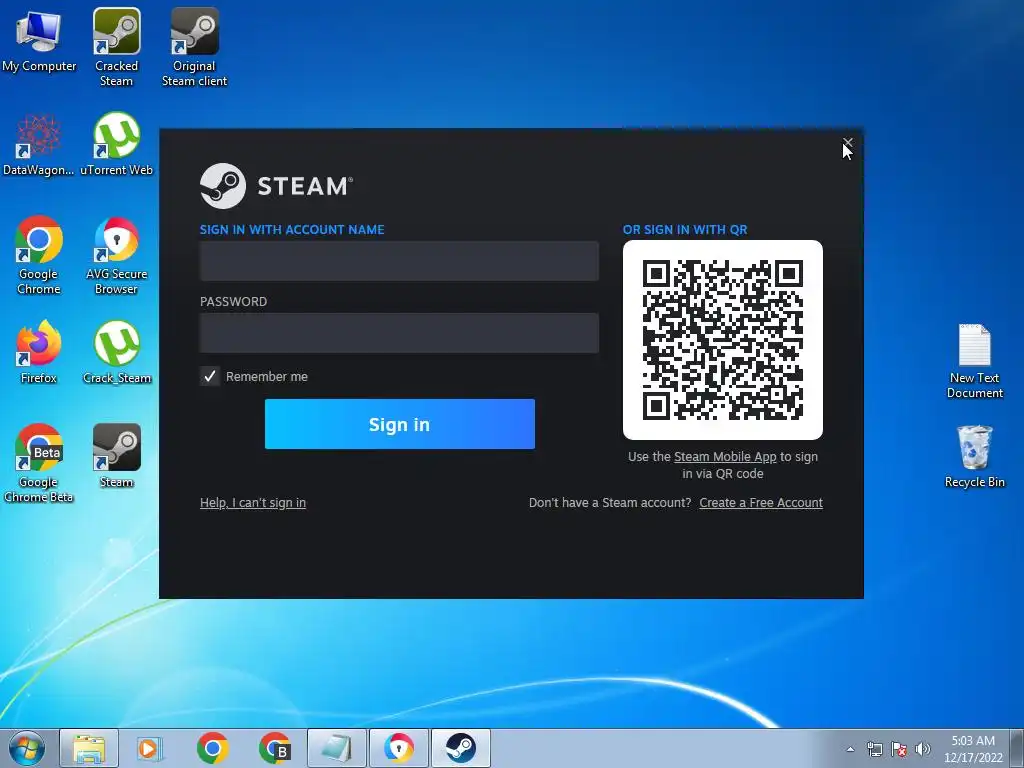1024x768 pixels.
Task: Select AVG Secure Browser desktop icon
Action: pyautogui.click(x=116, y=255)
